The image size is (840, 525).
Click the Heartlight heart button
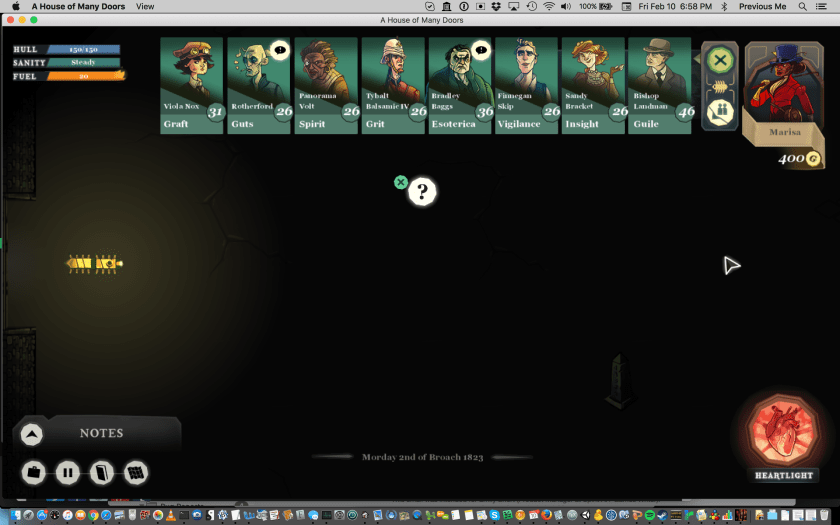784,431
